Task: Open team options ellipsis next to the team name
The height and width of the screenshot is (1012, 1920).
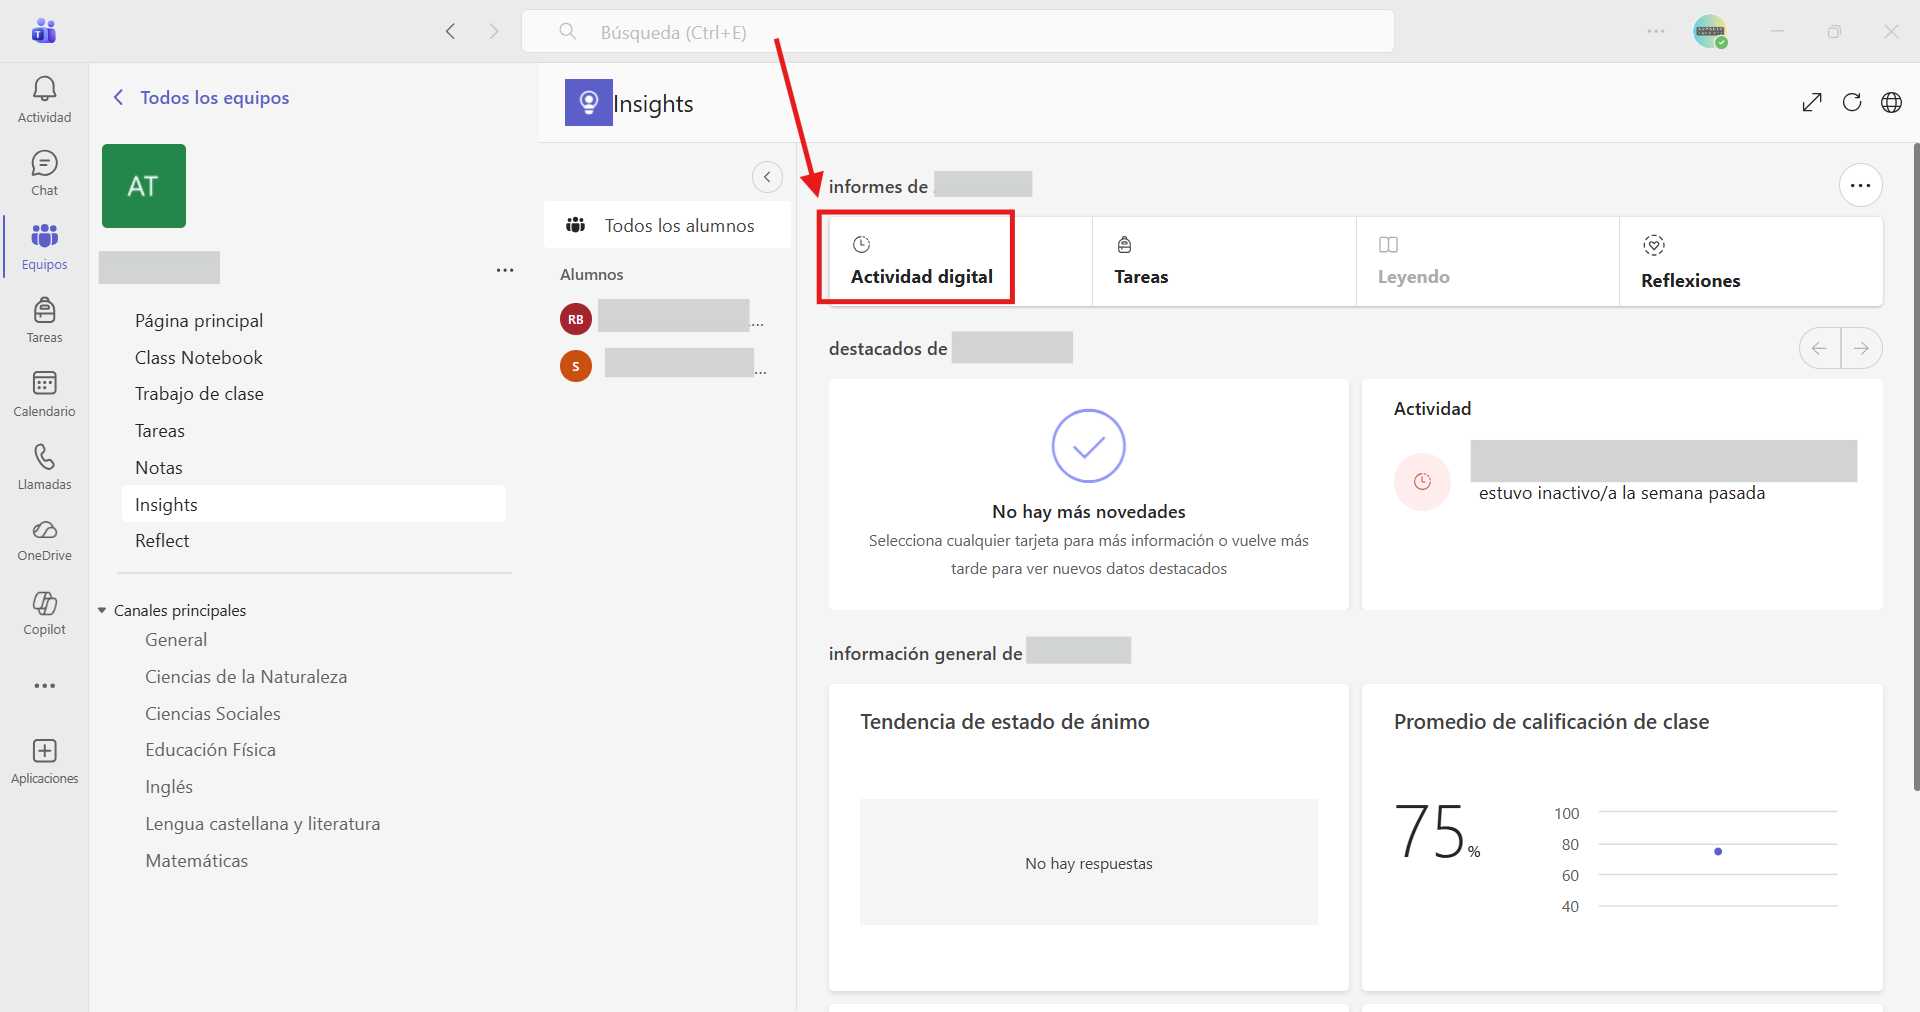Action: [x=505, y=270]
